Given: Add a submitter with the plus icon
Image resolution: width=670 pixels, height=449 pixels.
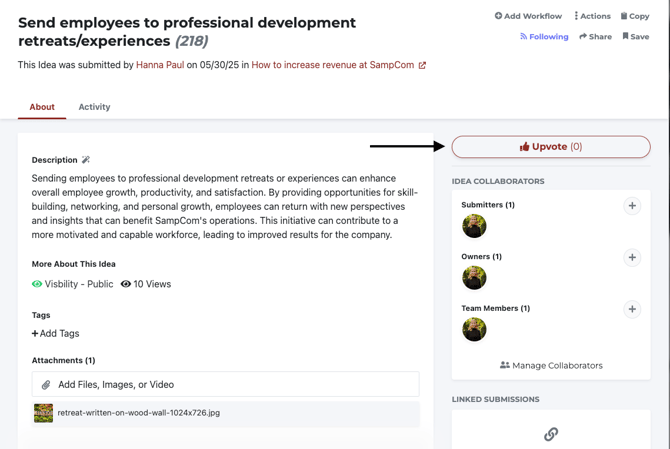Looking at the screenshot, I should click(x=632, y=205).
